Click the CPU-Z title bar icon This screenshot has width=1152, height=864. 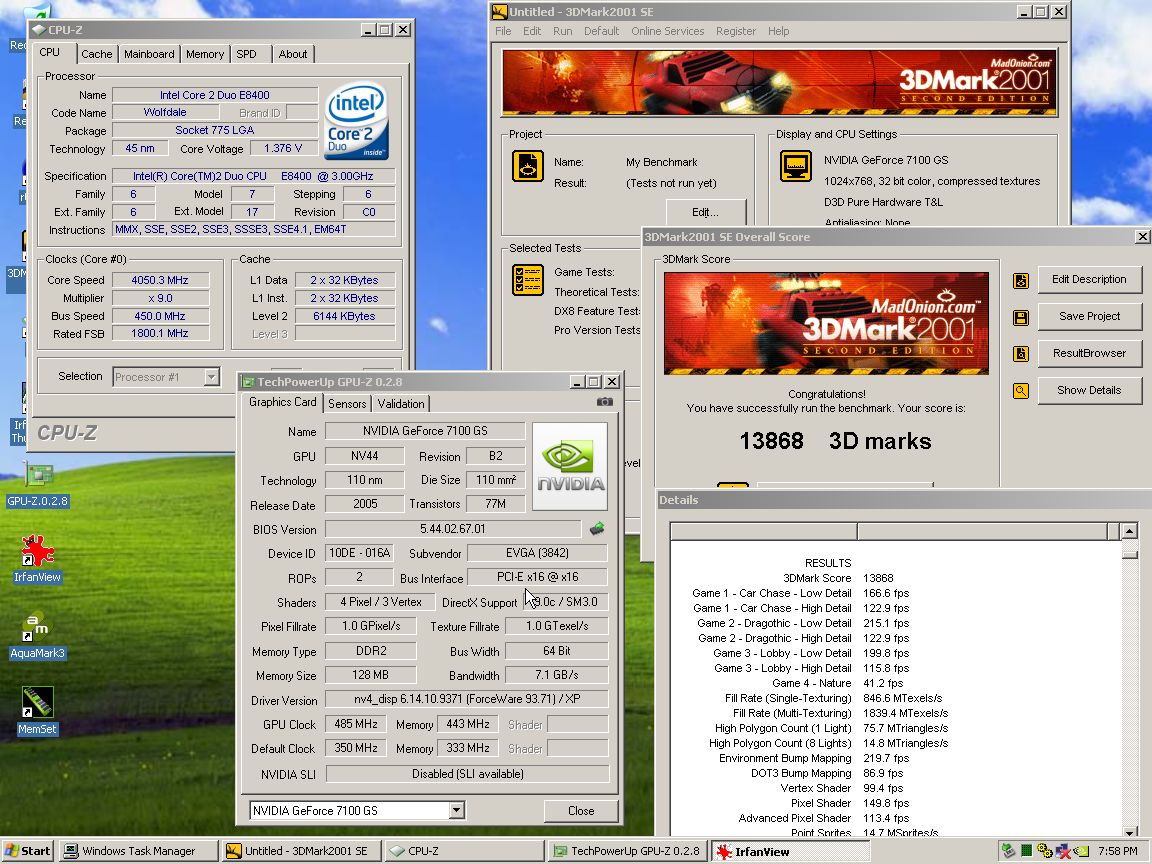tap(39, 29)
